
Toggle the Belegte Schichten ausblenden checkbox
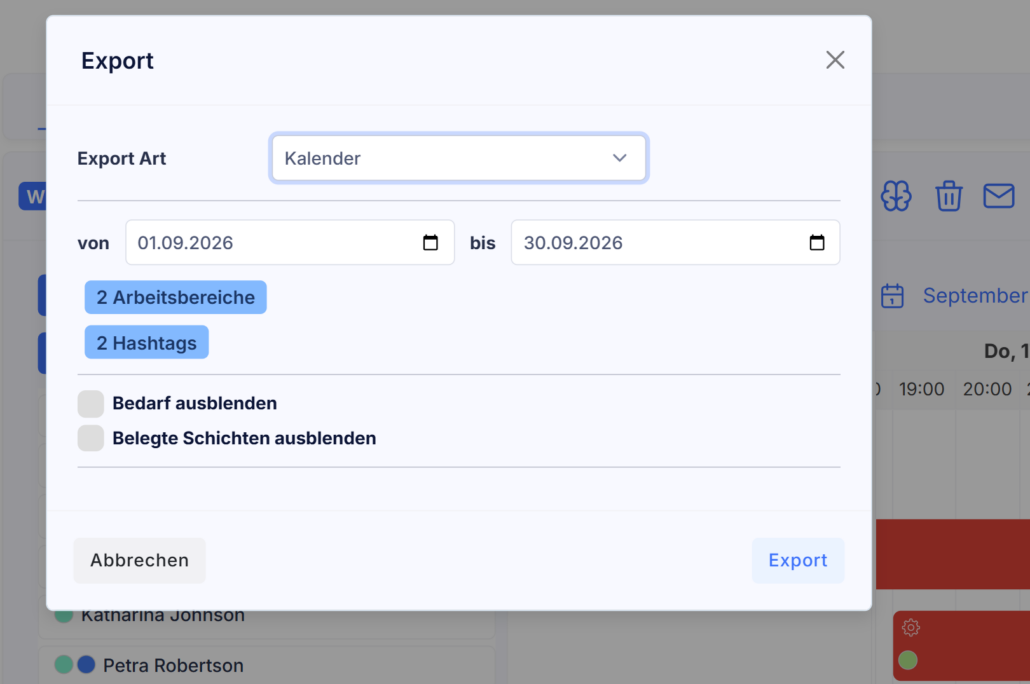(91, 438)
